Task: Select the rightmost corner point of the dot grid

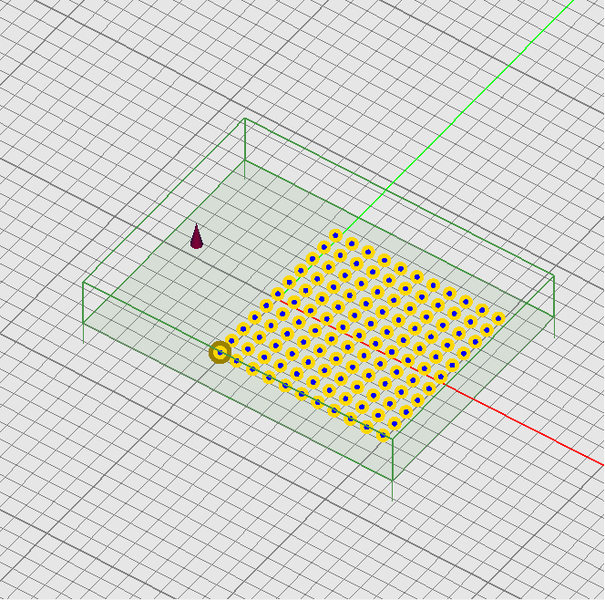Action: (x=498, y=319)
